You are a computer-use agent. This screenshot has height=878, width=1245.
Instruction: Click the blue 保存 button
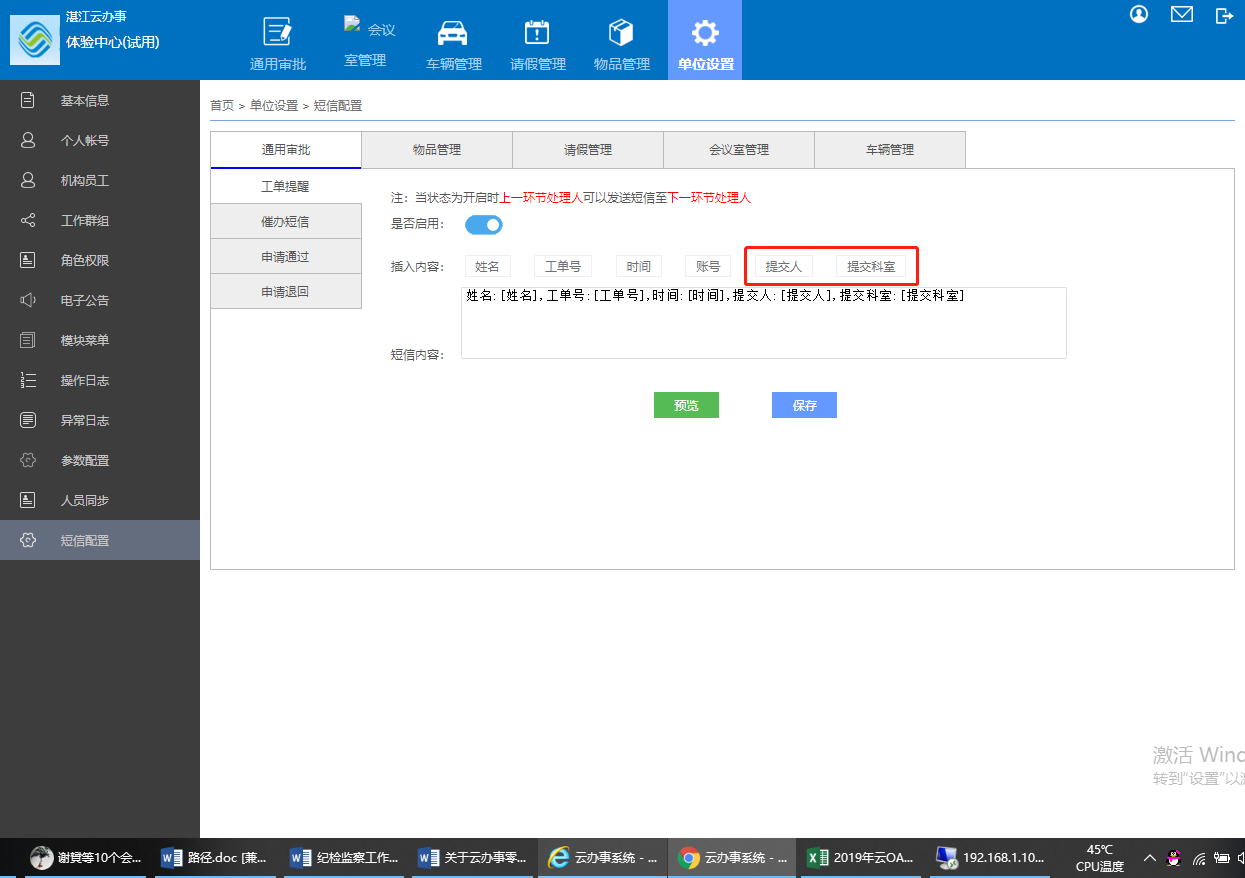click(x=804, y=405)
